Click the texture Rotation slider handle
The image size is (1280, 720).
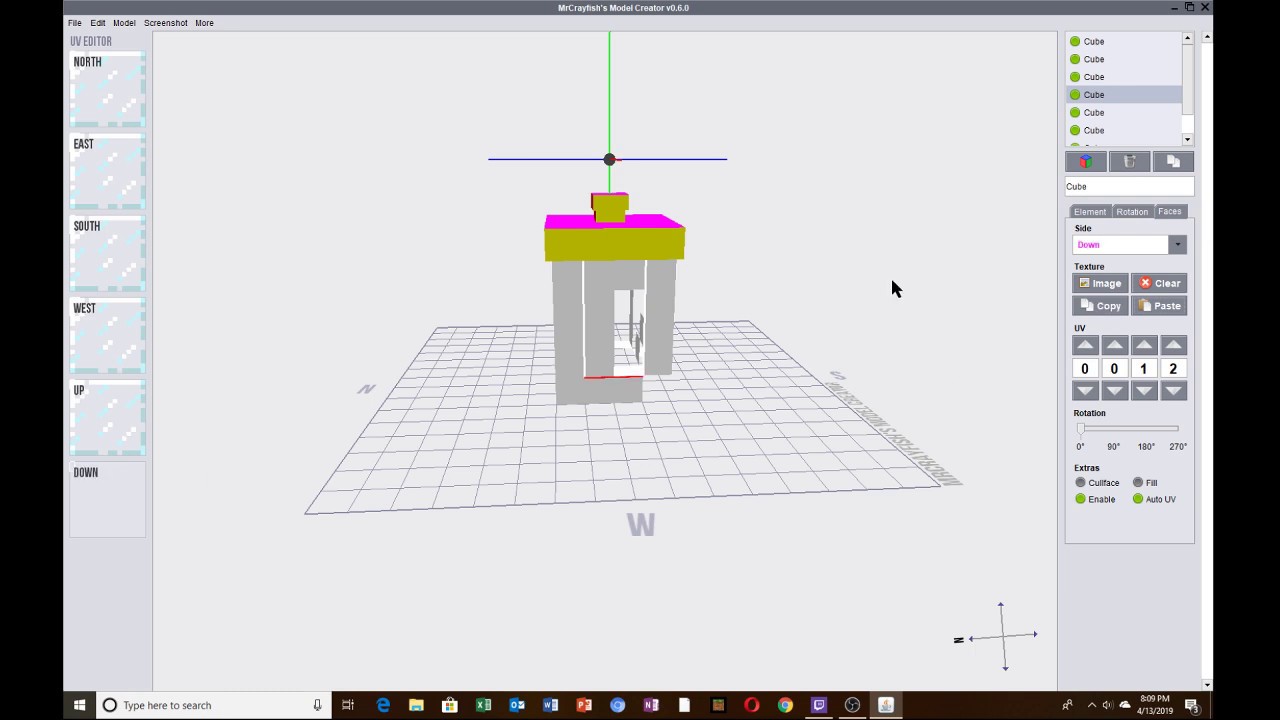(1081, 429)
